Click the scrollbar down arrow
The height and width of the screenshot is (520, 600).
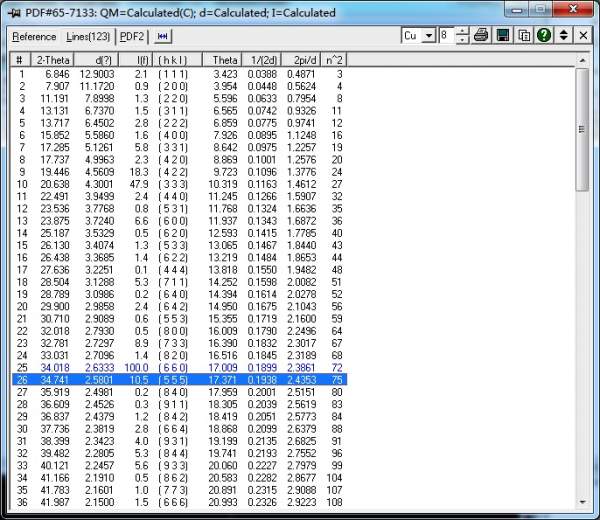(x=582, y=502)
